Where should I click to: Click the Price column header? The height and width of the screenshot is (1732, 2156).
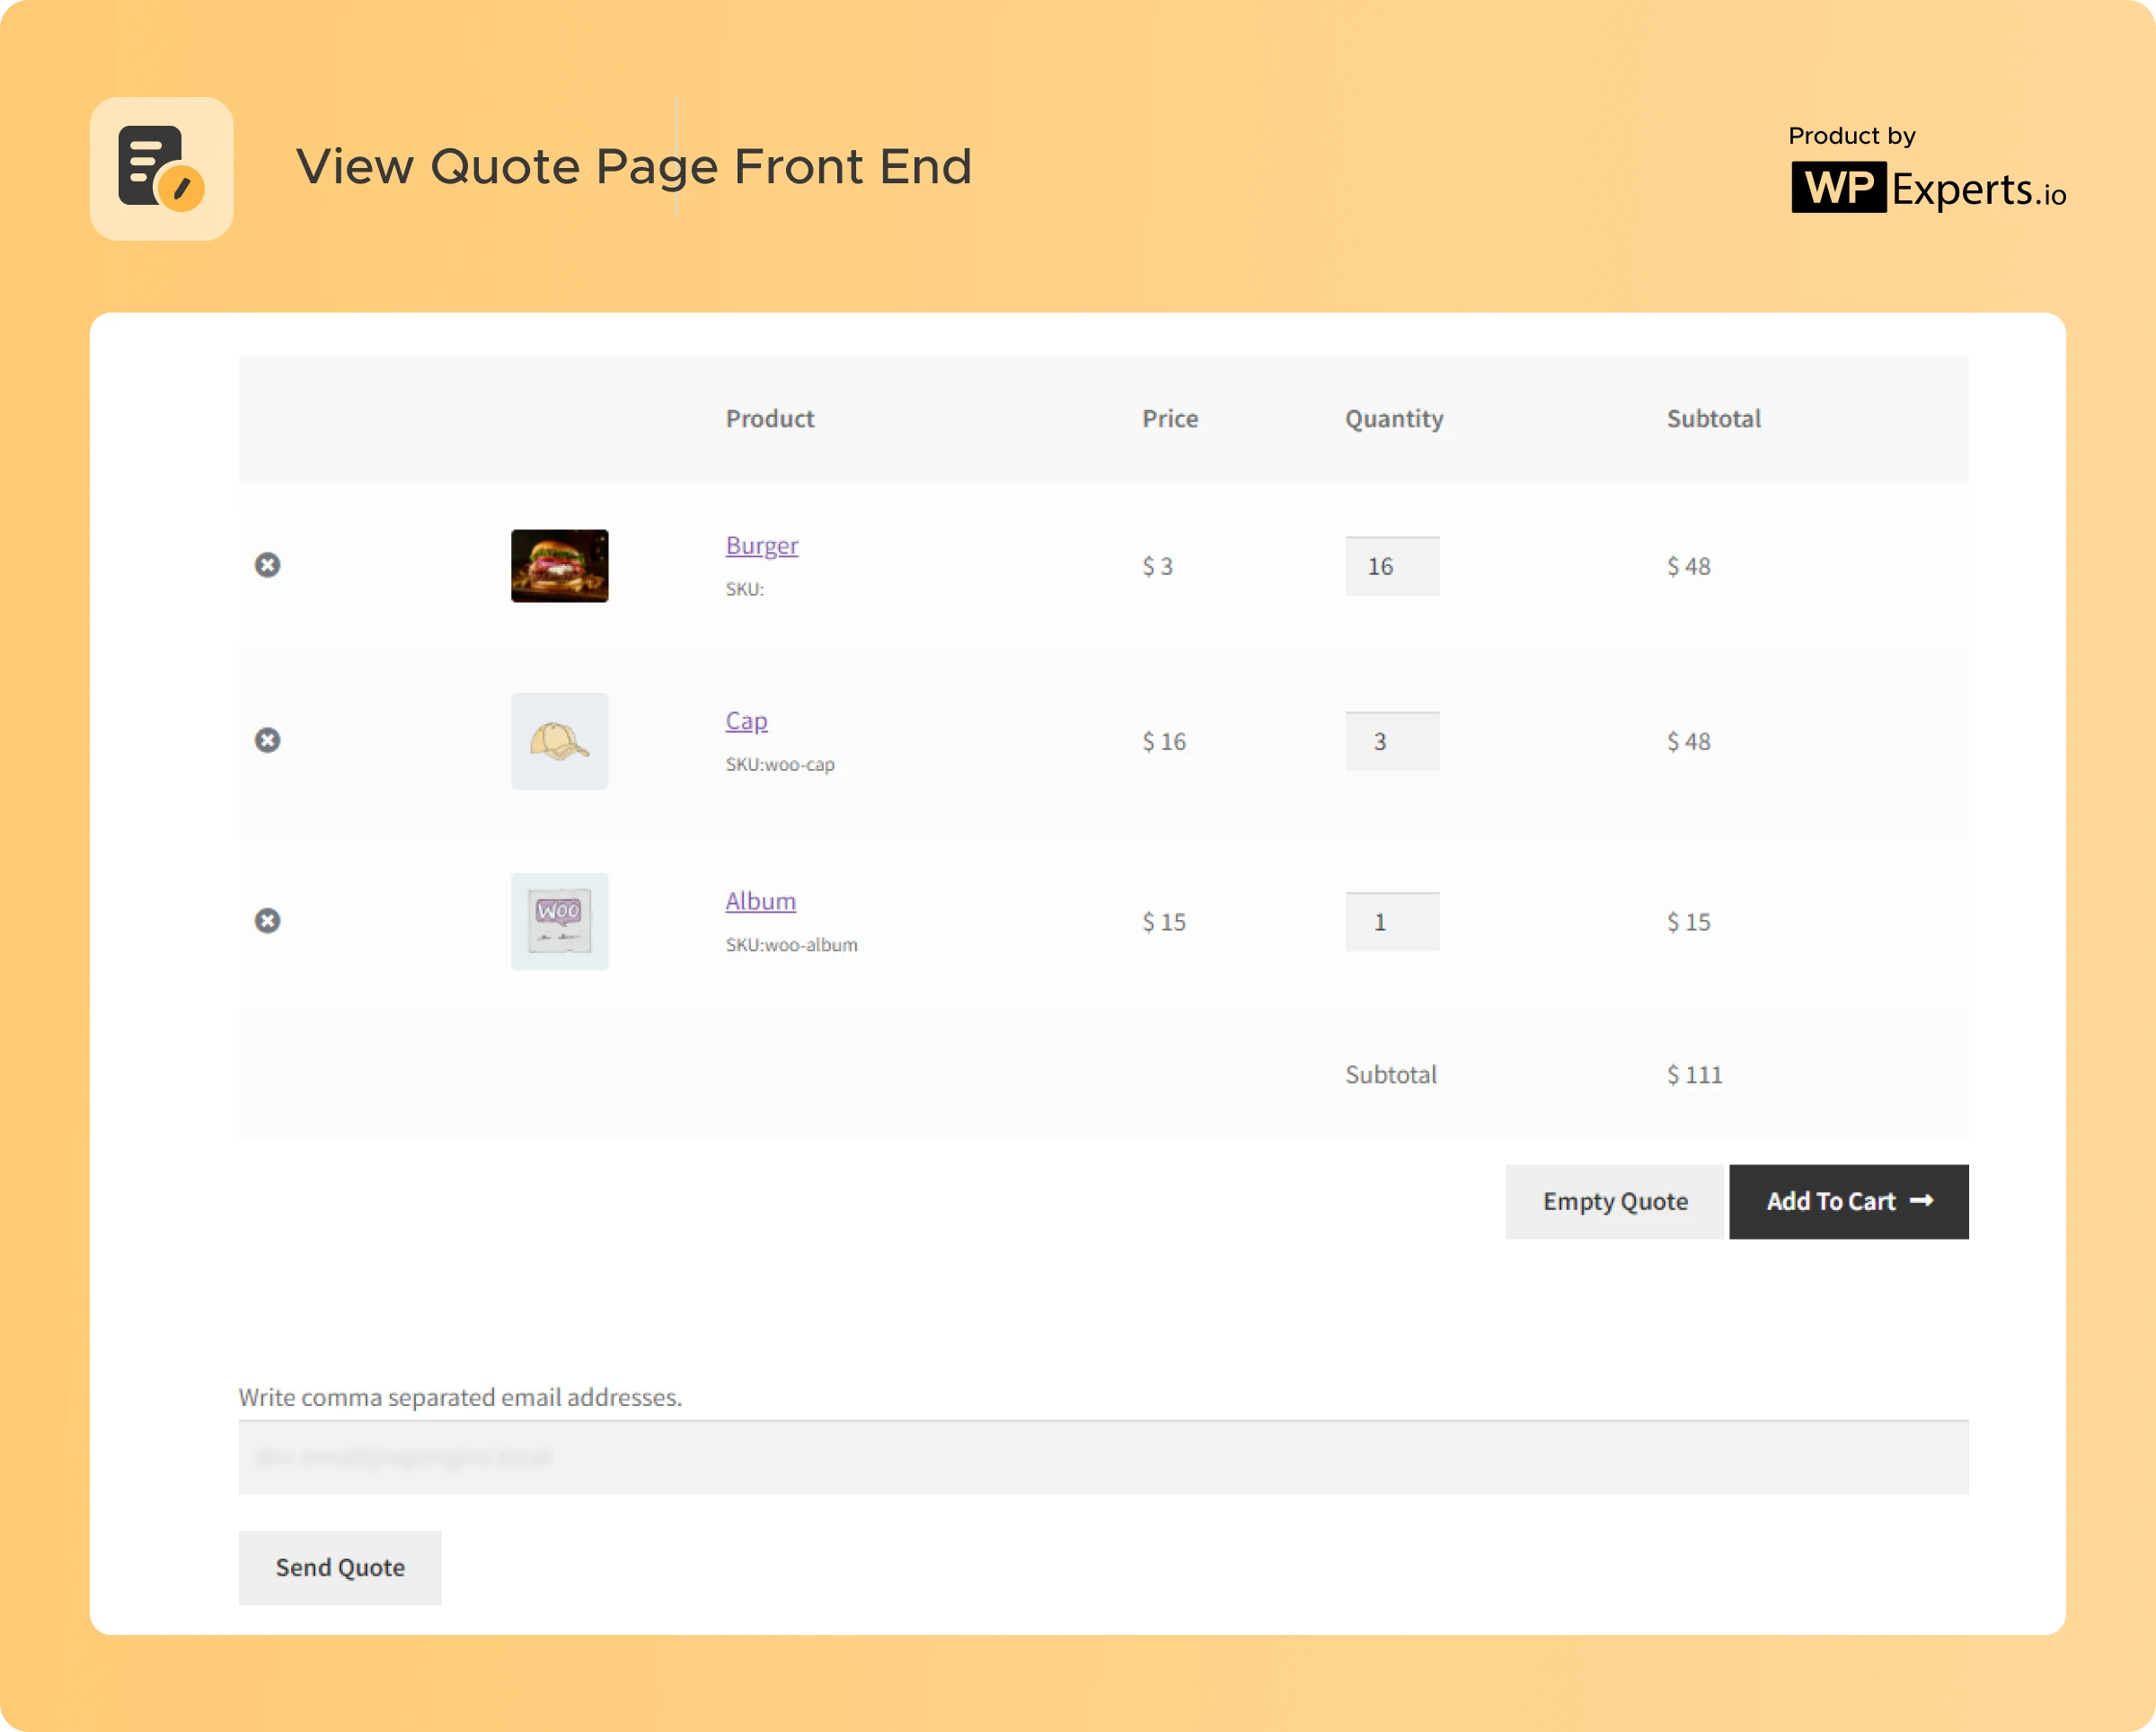[x=1170, y=419]
